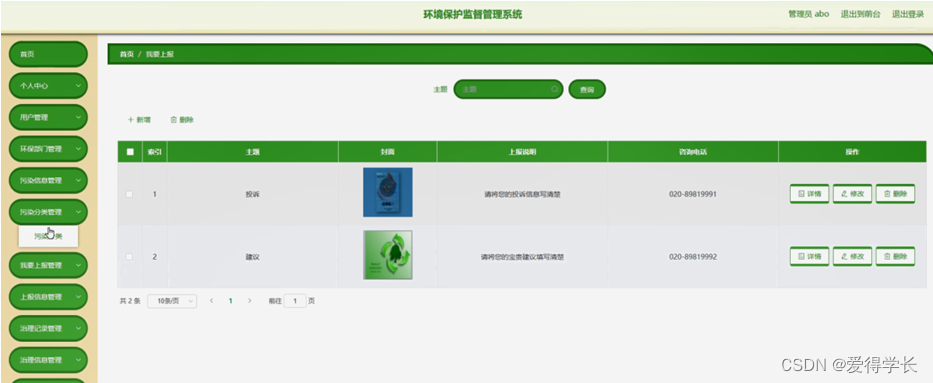Click the 主题 column header
The height and width of the screenshot is (383, 933).
[x=252, y=152]
